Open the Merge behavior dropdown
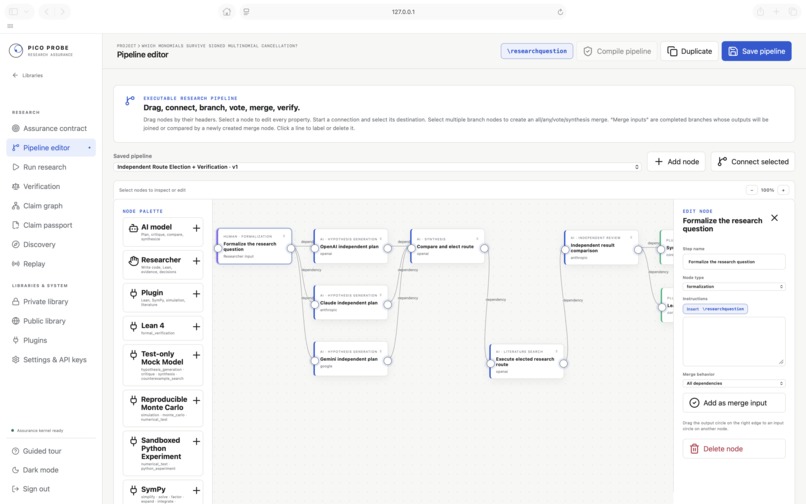The image size is (806, 504). point(734,383)
